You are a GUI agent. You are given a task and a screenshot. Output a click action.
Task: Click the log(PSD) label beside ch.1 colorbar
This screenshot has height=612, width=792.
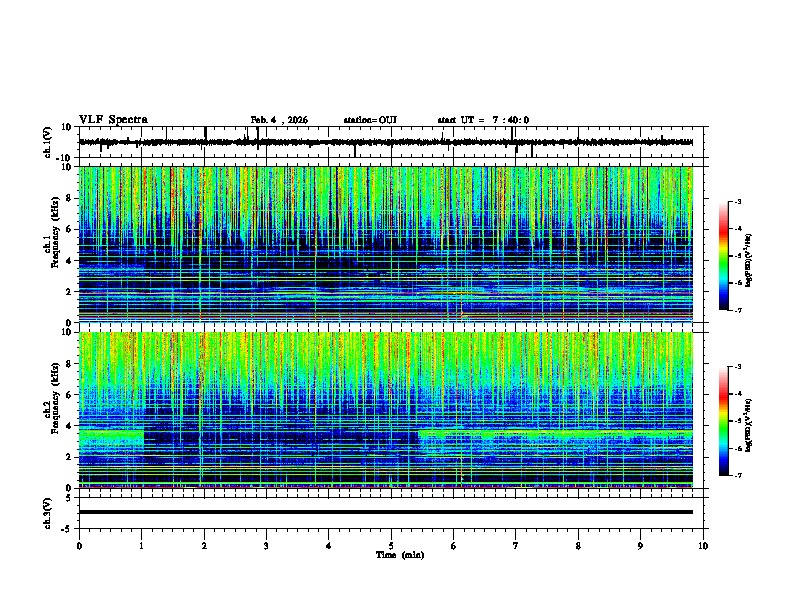click(748, 260)
